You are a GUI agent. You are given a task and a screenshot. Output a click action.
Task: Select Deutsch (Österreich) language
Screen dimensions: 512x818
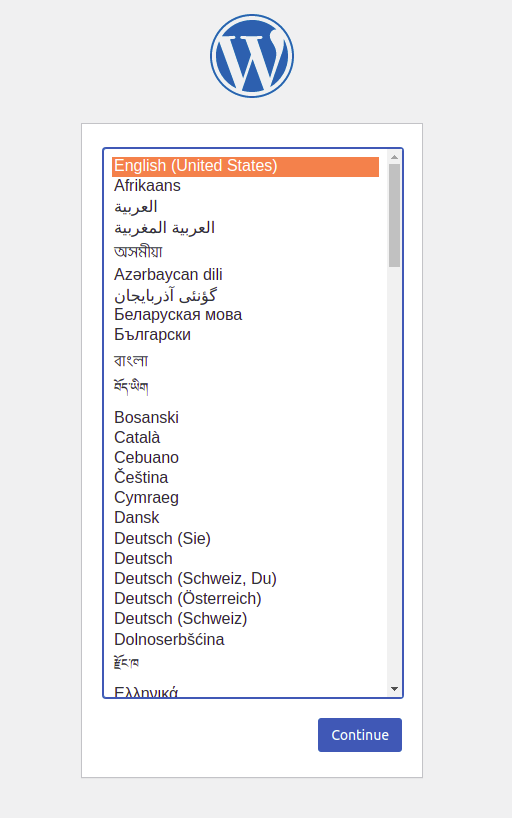(x=245, y=598)
